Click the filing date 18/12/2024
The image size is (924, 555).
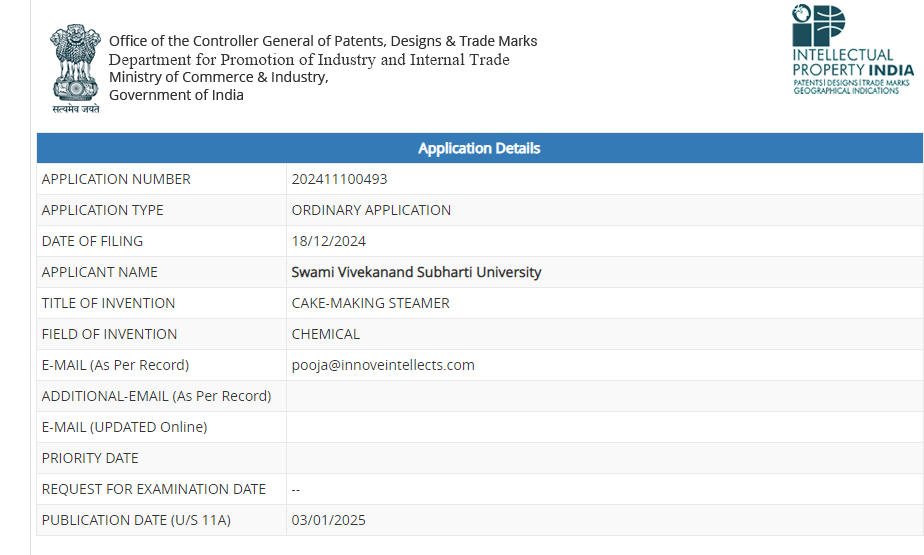click(329, 241)
